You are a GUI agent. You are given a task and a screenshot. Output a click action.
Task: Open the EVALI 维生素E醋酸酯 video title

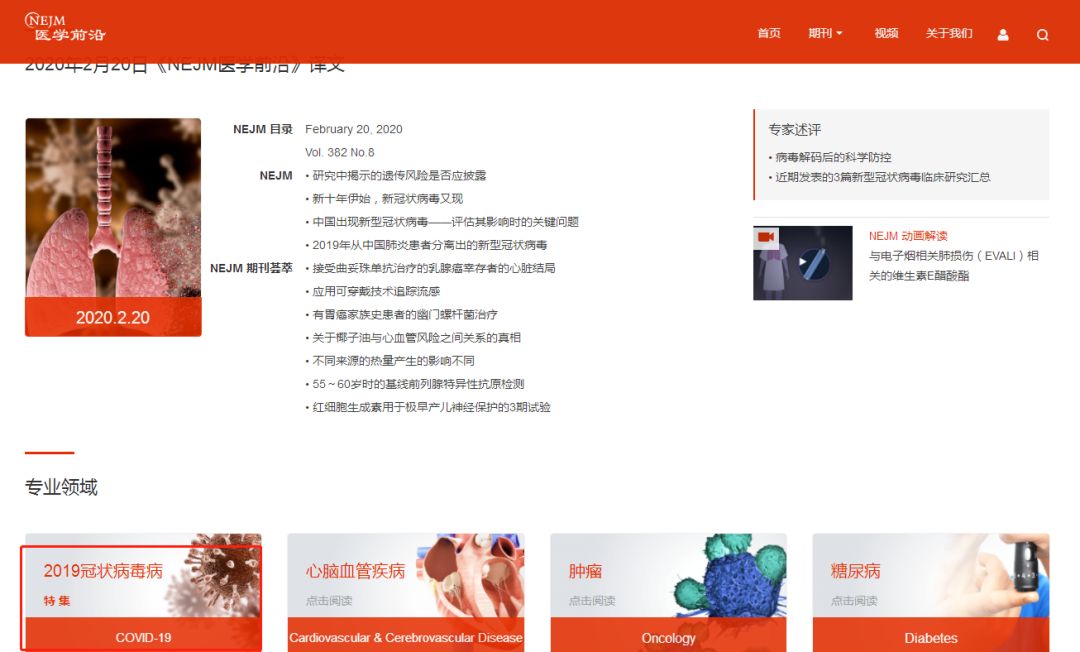pos(953,266)
